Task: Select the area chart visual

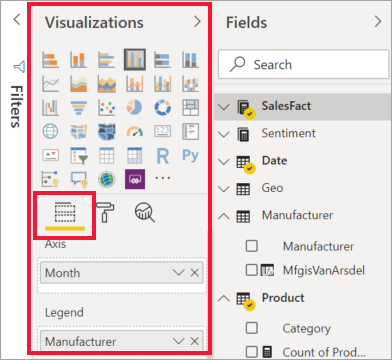Action: coord(79,84)
